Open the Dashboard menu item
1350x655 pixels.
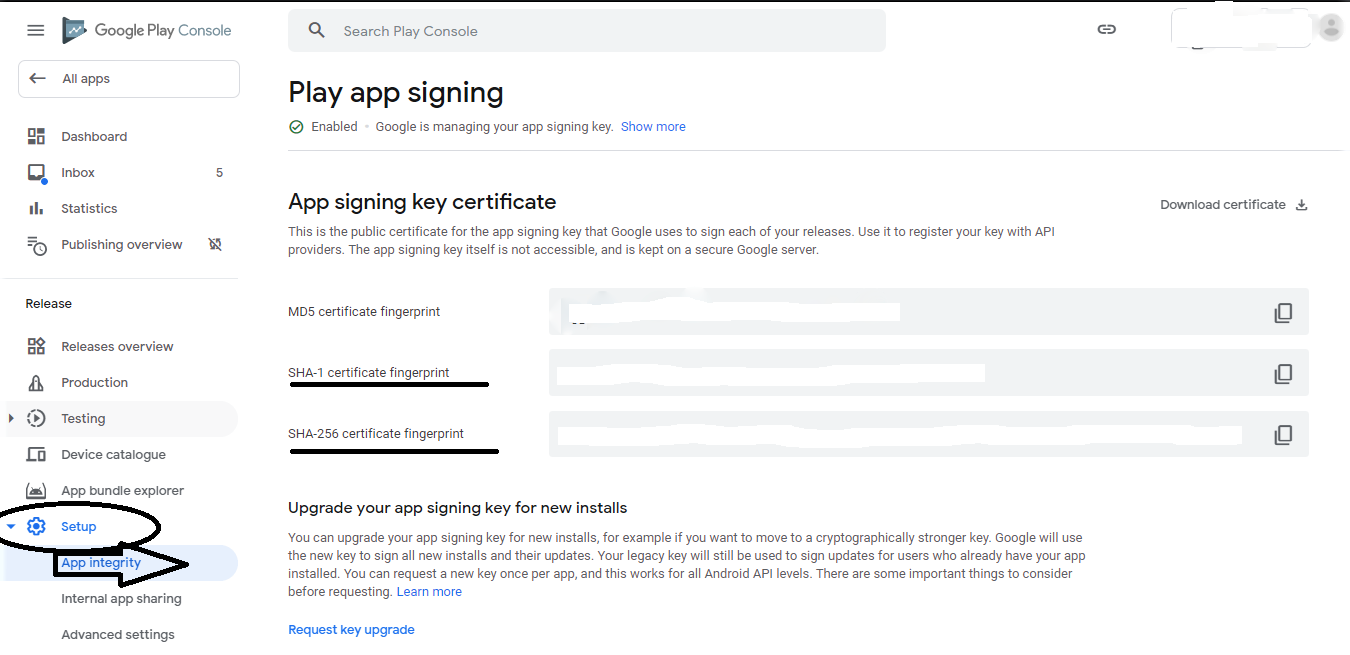click(94, 137)
